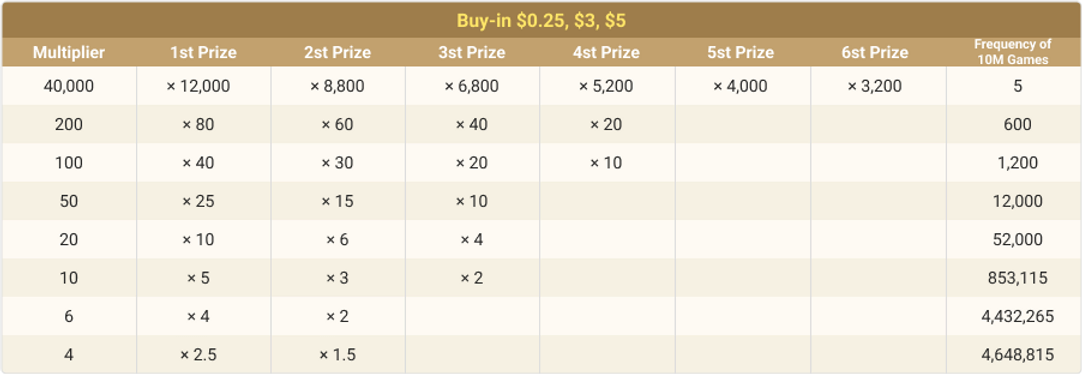Select the Frequency of 10M Games header
1082x374 pixels.
point(1013,52)
